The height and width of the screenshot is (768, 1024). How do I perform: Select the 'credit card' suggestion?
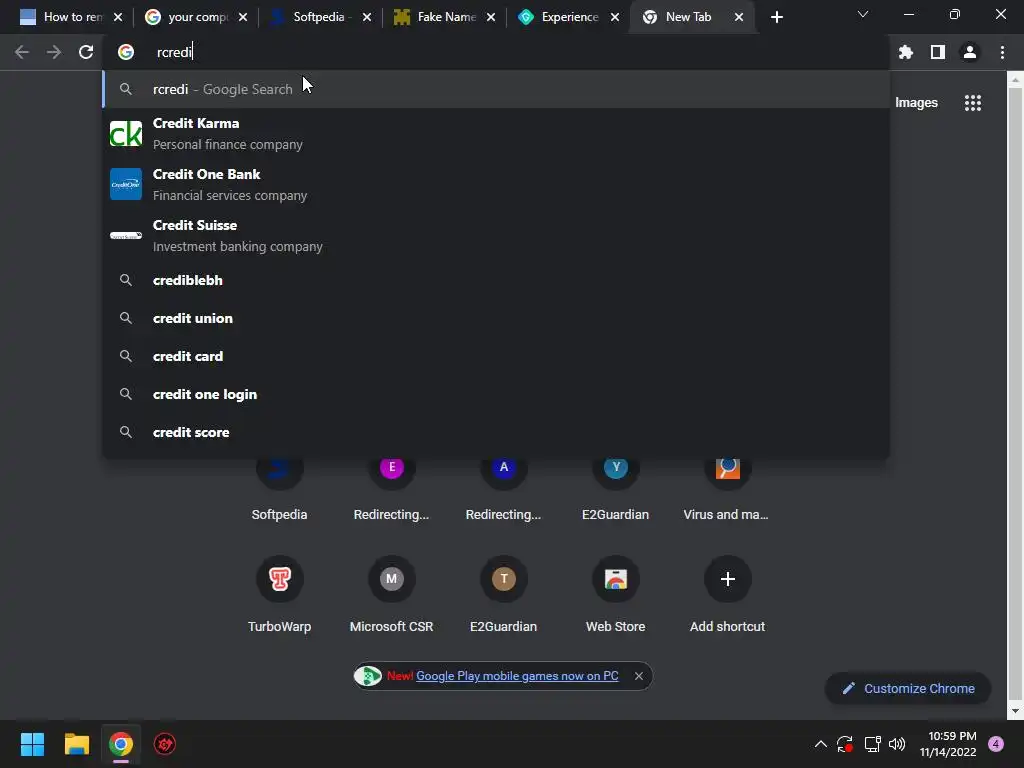pos(496,356)
